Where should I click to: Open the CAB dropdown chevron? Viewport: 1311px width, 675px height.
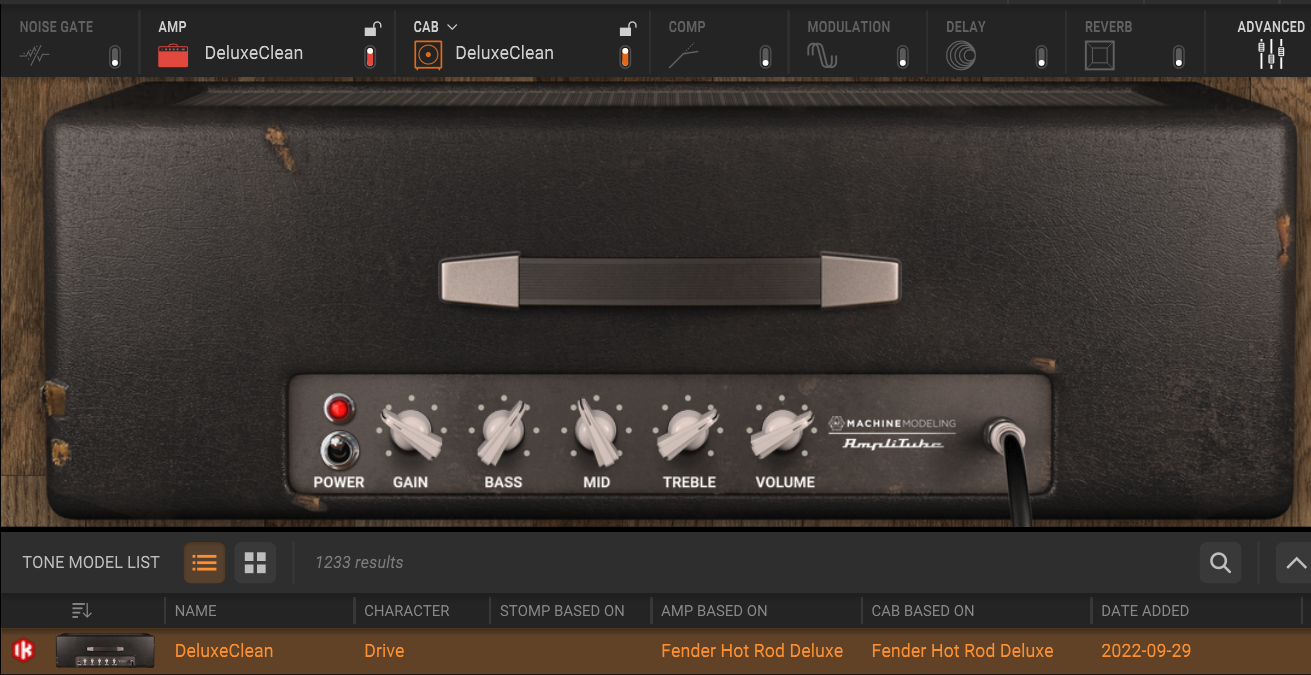(452, 27)
